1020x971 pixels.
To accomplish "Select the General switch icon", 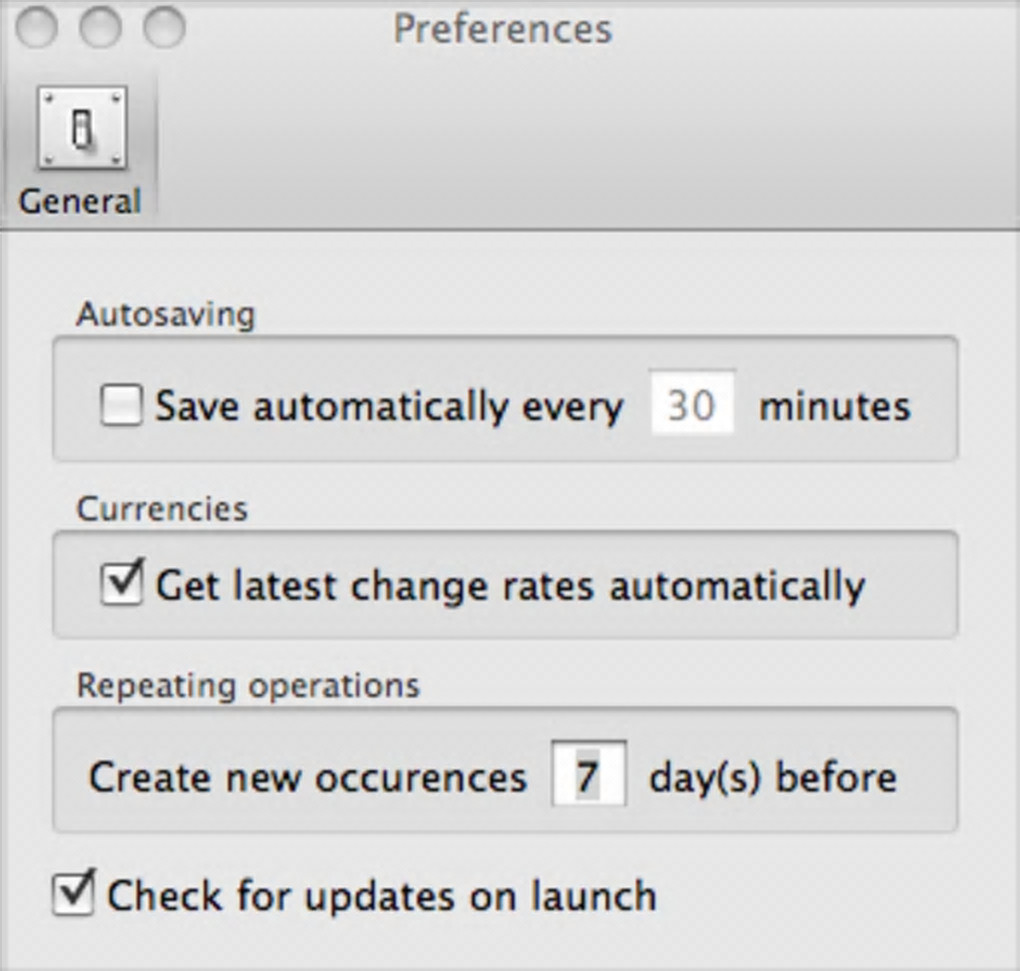I will tap(82, 128).
